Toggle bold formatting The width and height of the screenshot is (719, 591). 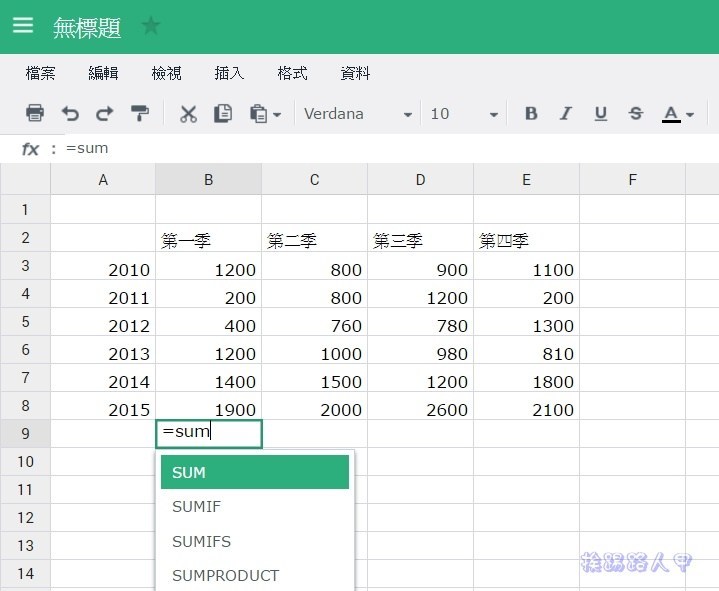531,114
